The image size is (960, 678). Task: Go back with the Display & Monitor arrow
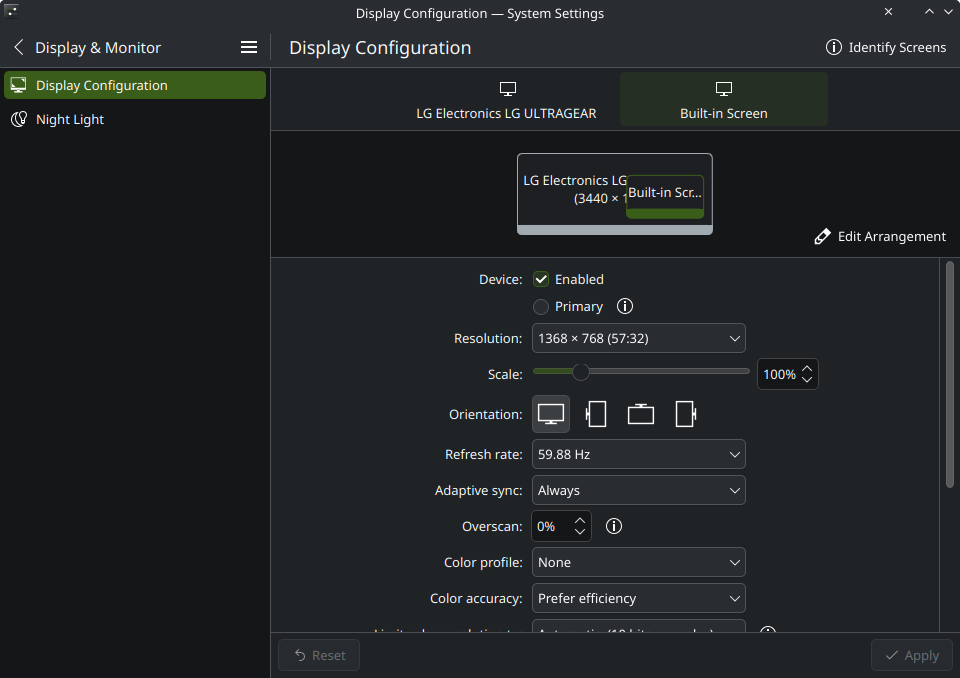click(19, 47)
